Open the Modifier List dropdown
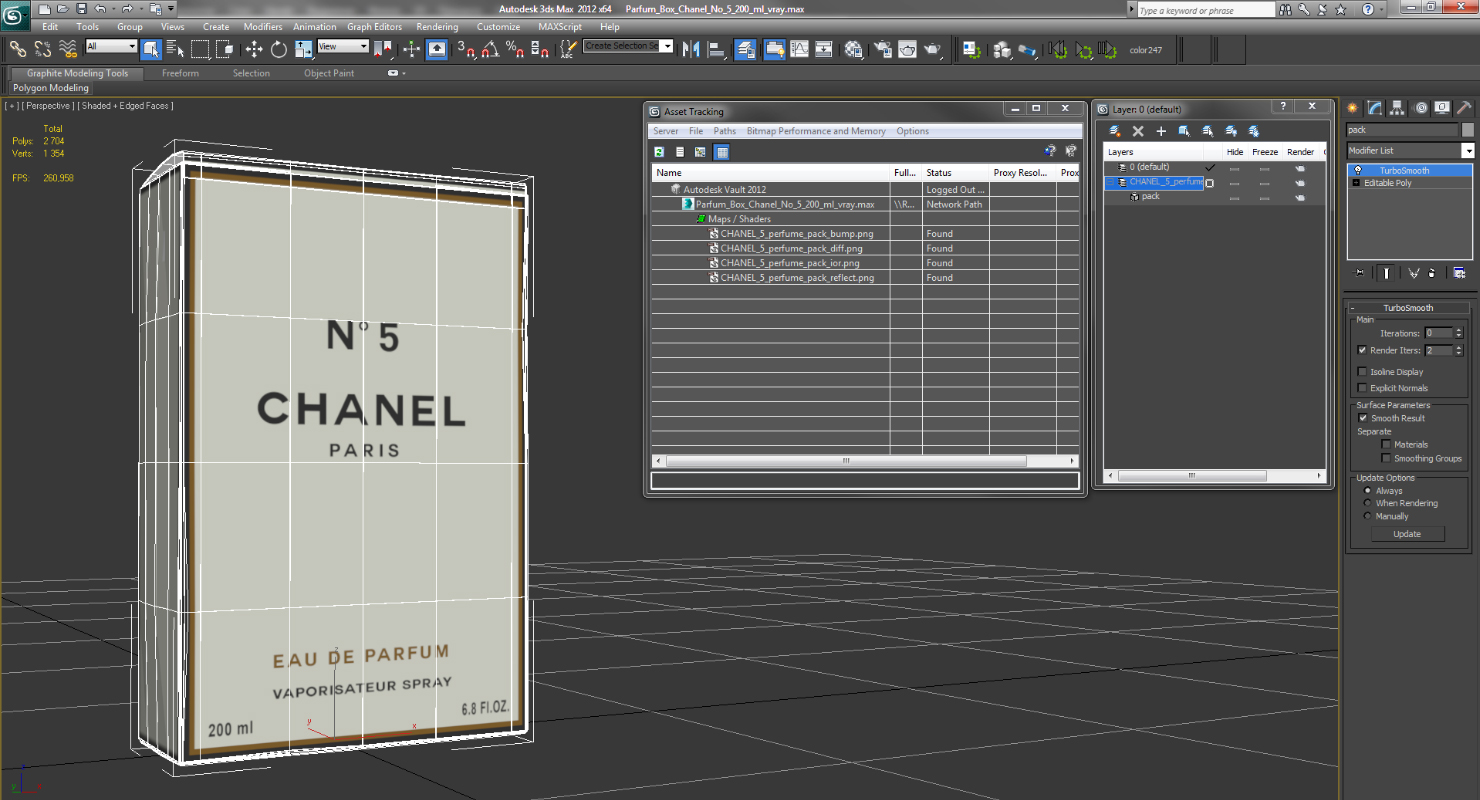Image resolution: width=1480 pixels, height=800 pixels. click(x=1467, y=151)
